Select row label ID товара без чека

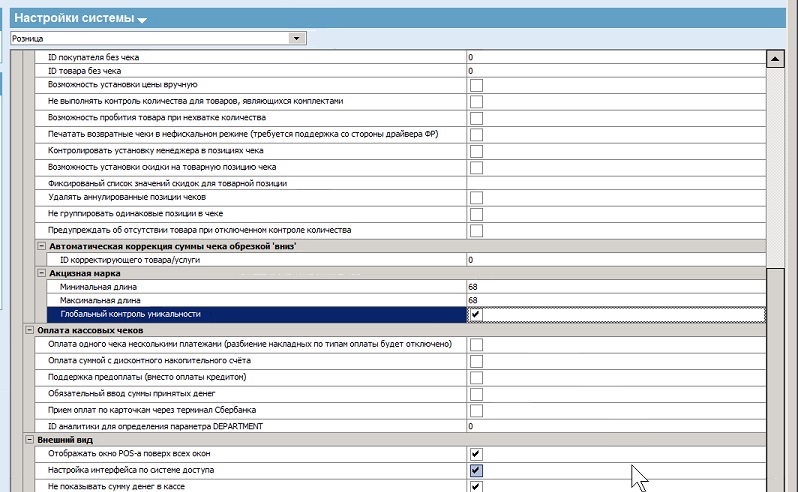point(84,71)
